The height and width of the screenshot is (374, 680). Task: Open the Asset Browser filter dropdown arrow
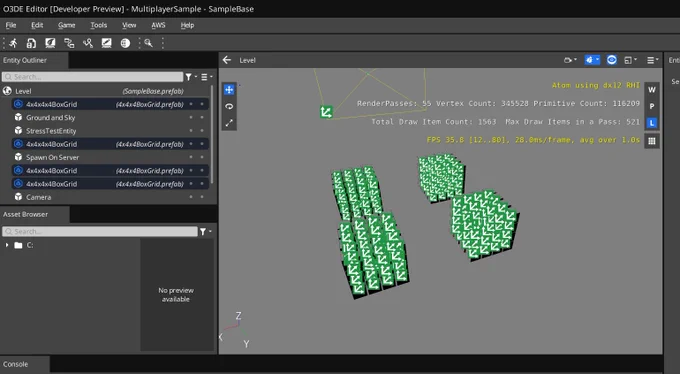pos(210,231)
